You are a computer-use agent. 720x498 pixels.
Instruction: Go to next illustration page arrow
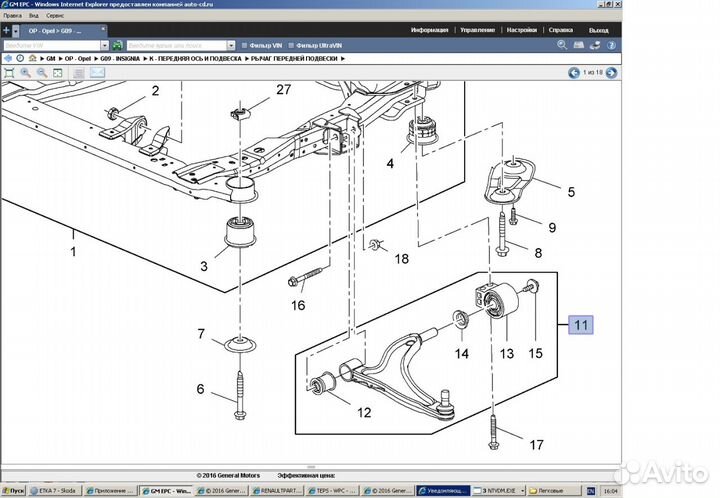tap(610, 72)
